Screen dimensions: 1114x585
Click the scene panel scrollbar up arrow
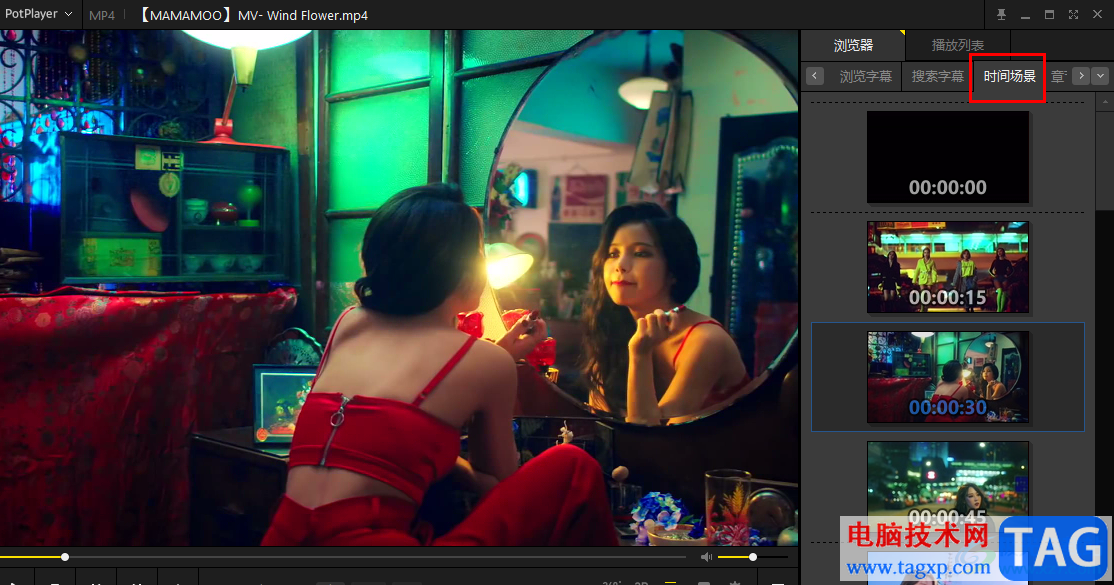pyautogui.click(x=1105, y=102)
